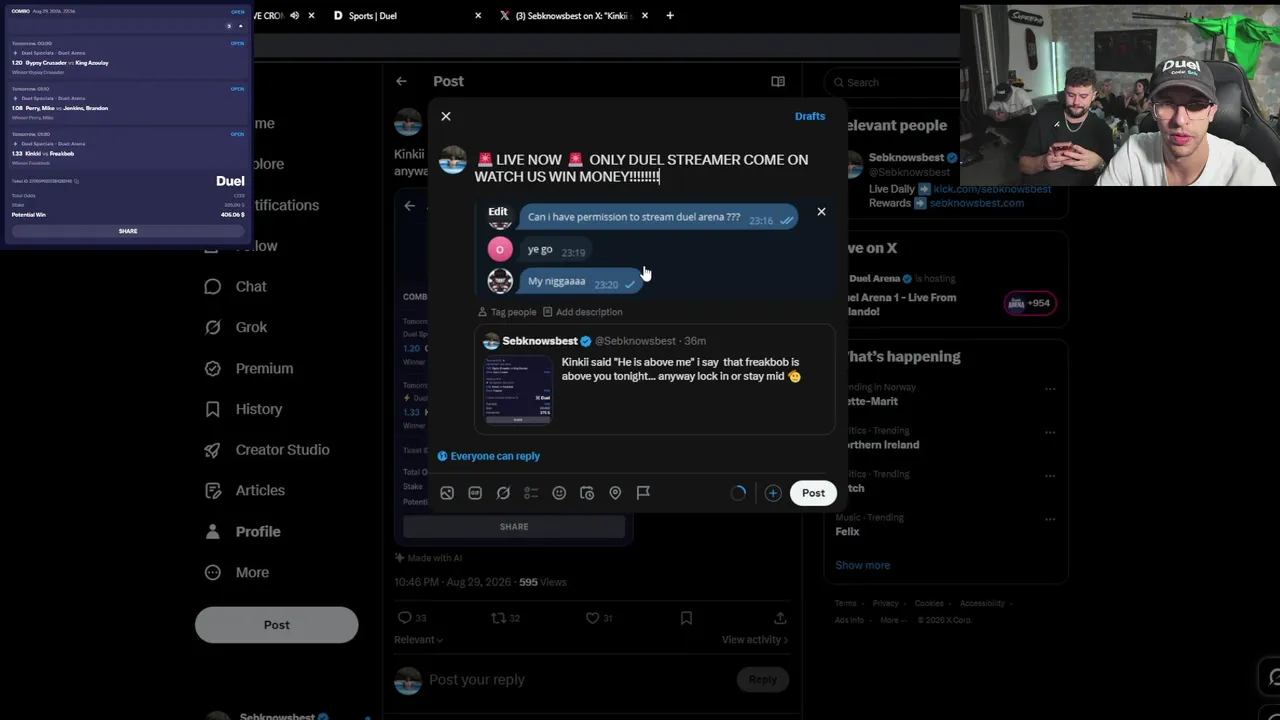This screenshot has height=720, width=1280.
Task: Open the quoted Sebknowsbest post
Action: click(x=654, y=379)
